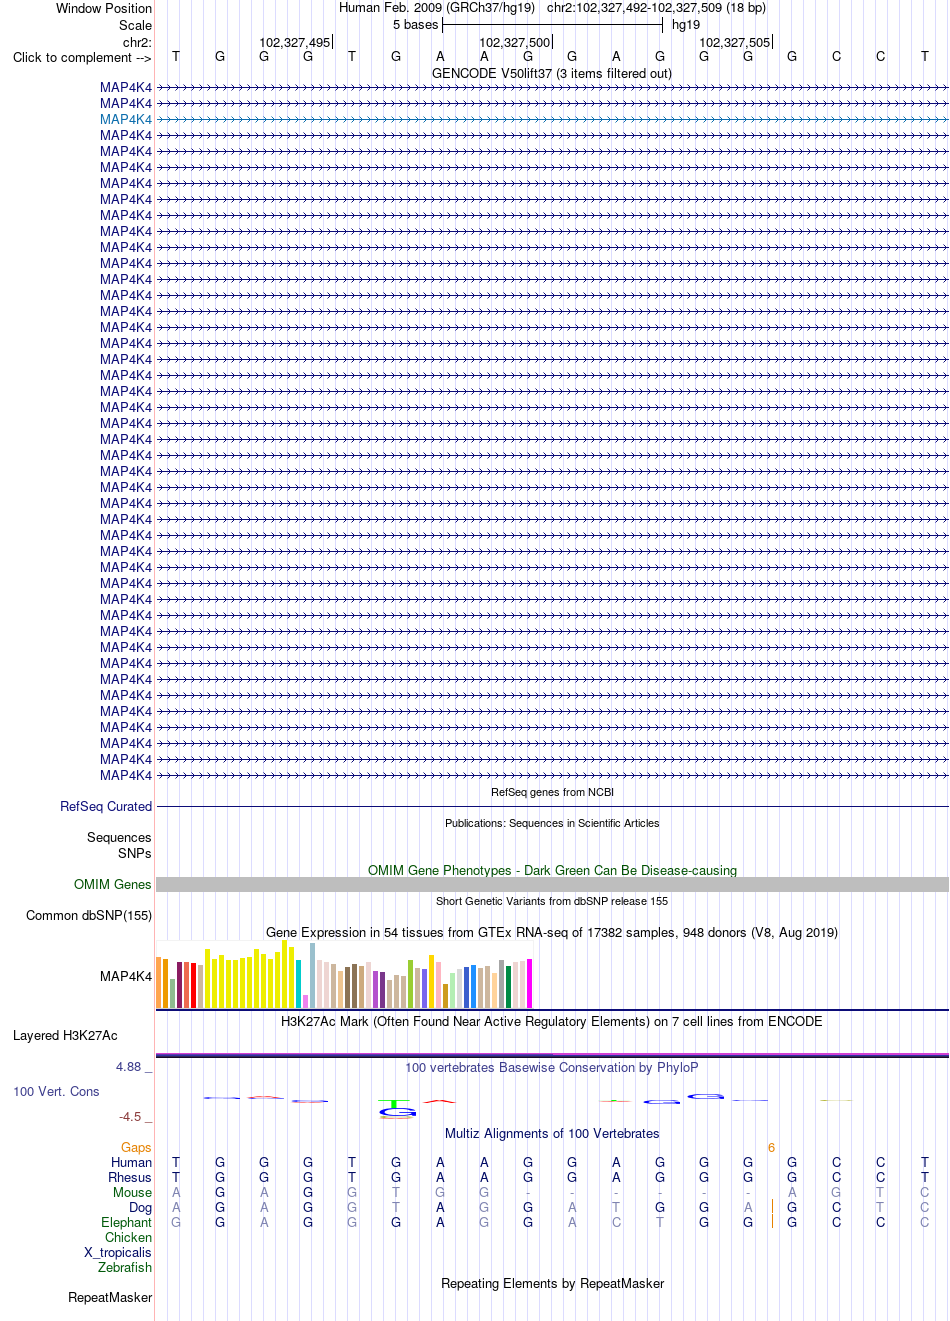Click the gray OMIM Genes item bar

click(552, 884)
